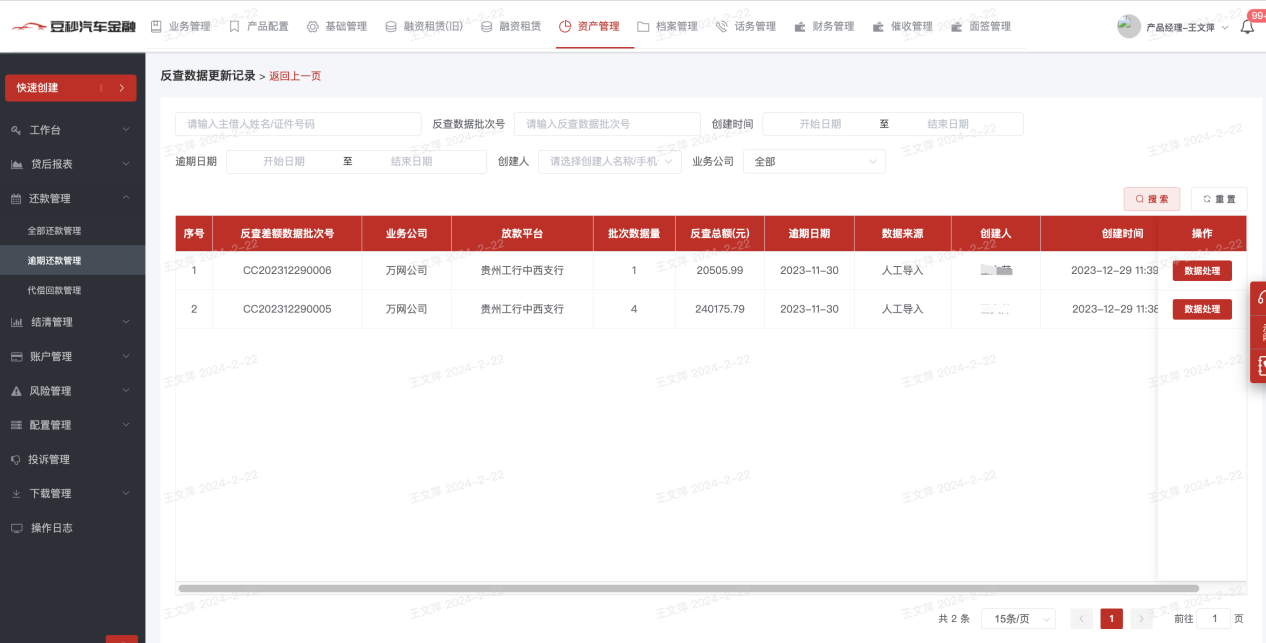Click the 豆秒汽车金融 logo

pyautogui.click(x=73, y=26)
